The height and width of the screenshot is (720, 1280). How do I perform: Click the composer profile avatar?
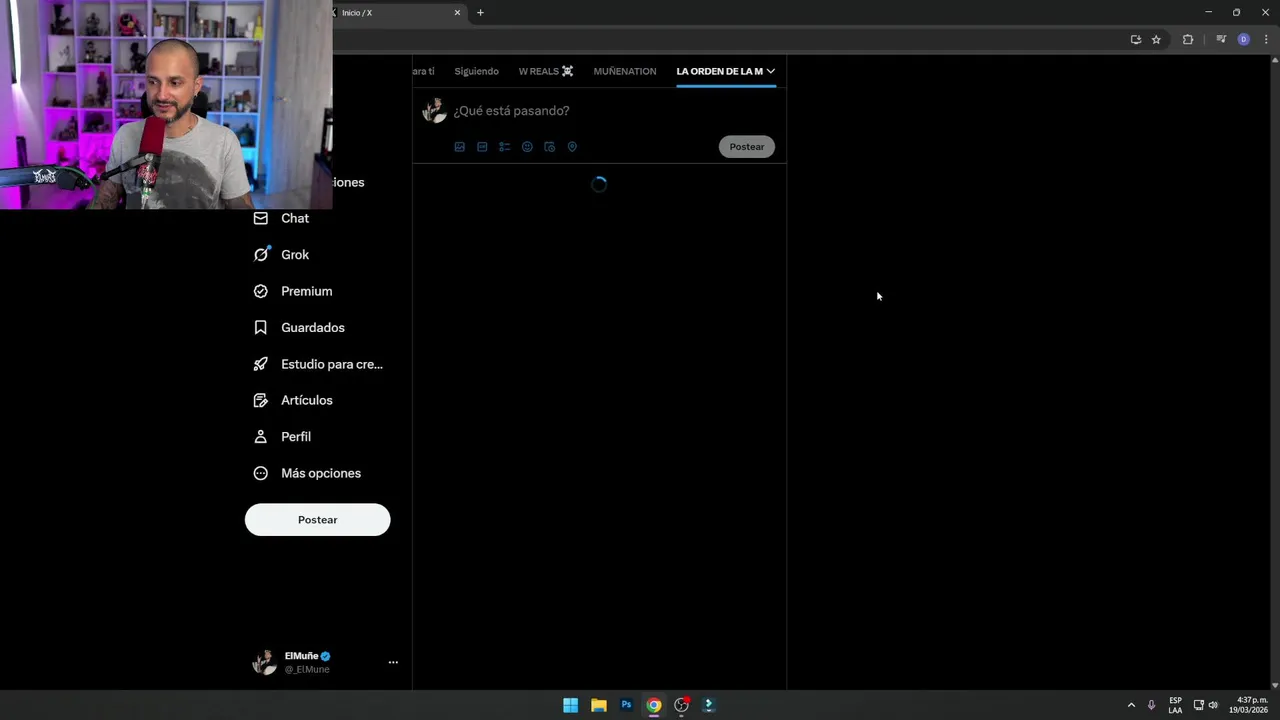(x=434, y=111)
